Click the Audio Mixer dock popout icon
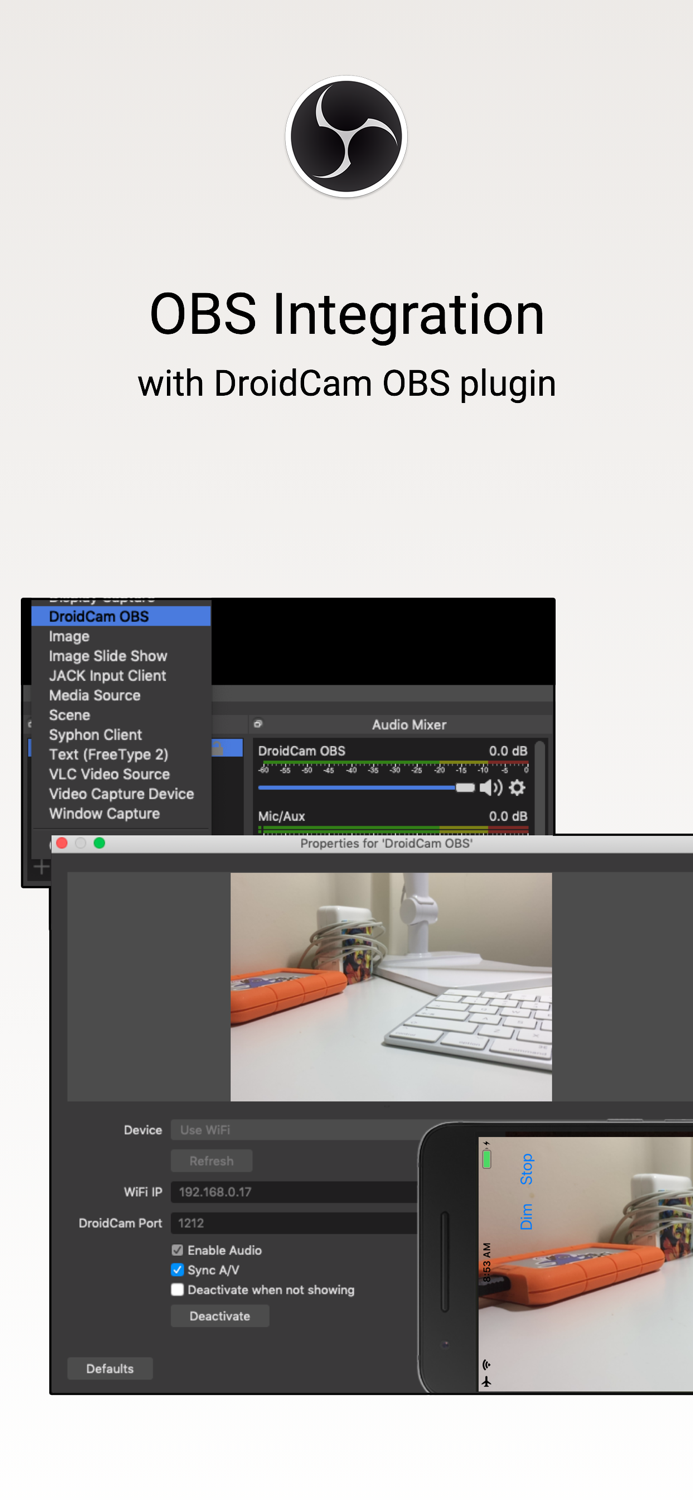 pyautogui.click(x=258, y=724)
